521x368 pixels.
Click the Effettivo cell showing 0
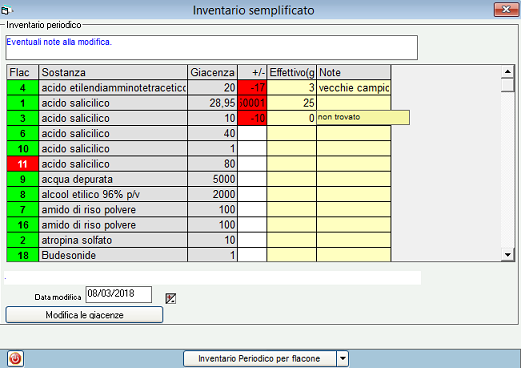(292, 118)
